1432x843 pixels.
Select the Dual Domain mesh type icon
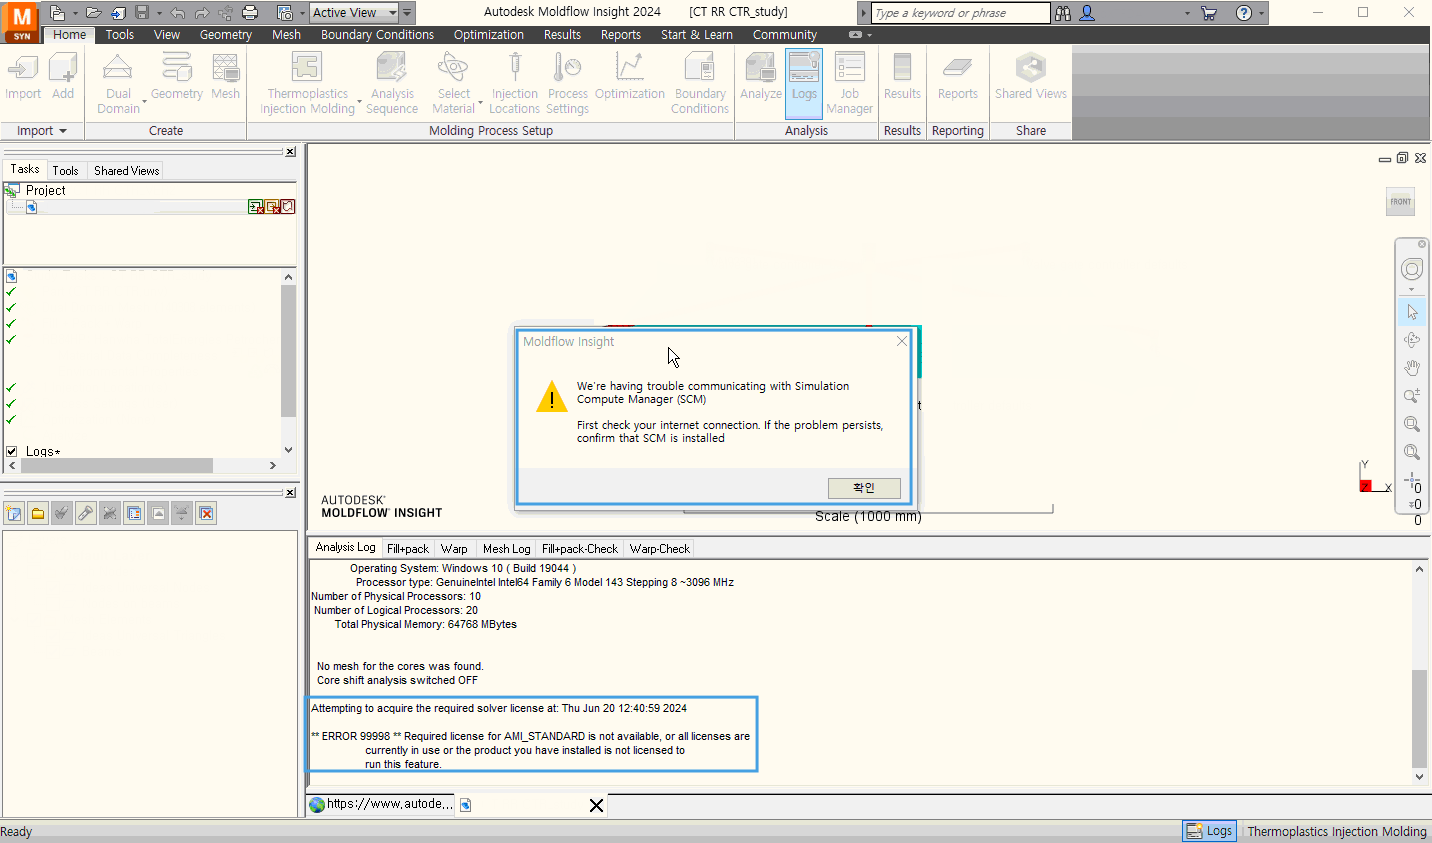coord(118,84)
